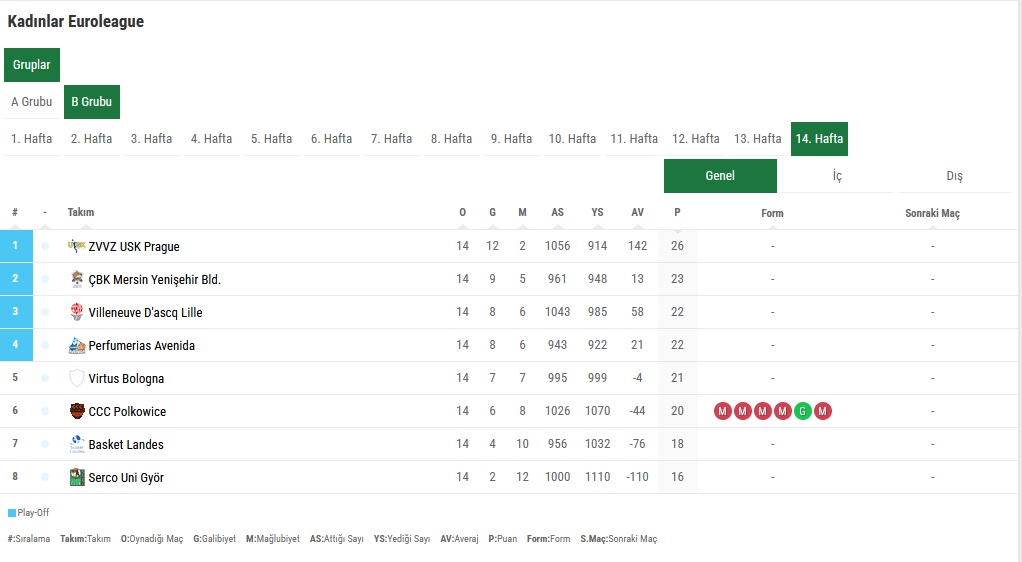Click the first red M form badge
The height and width of the screenshot is (562, 1022).
click(722, 411)
